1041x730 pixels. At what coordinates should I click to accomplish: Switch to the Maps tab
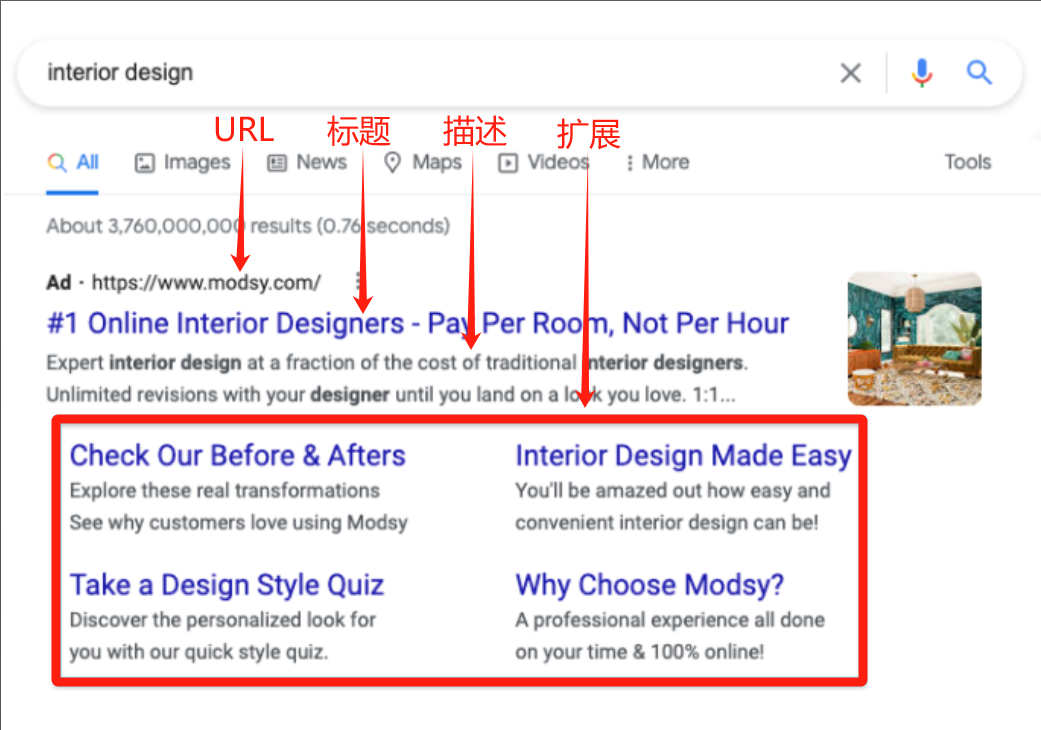423,163
